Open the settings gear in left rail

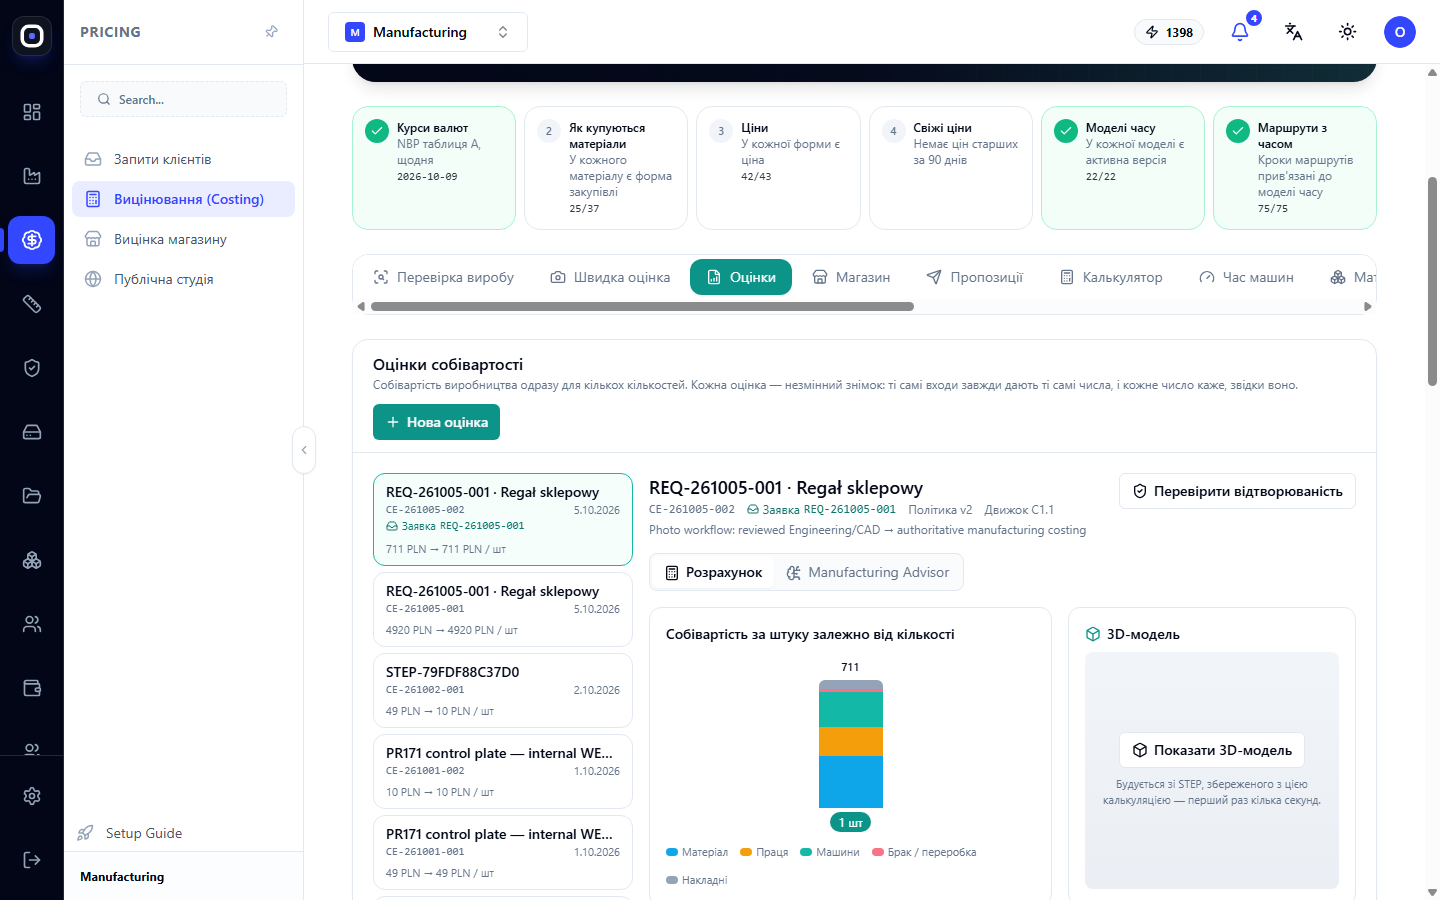tap(32, 796)
